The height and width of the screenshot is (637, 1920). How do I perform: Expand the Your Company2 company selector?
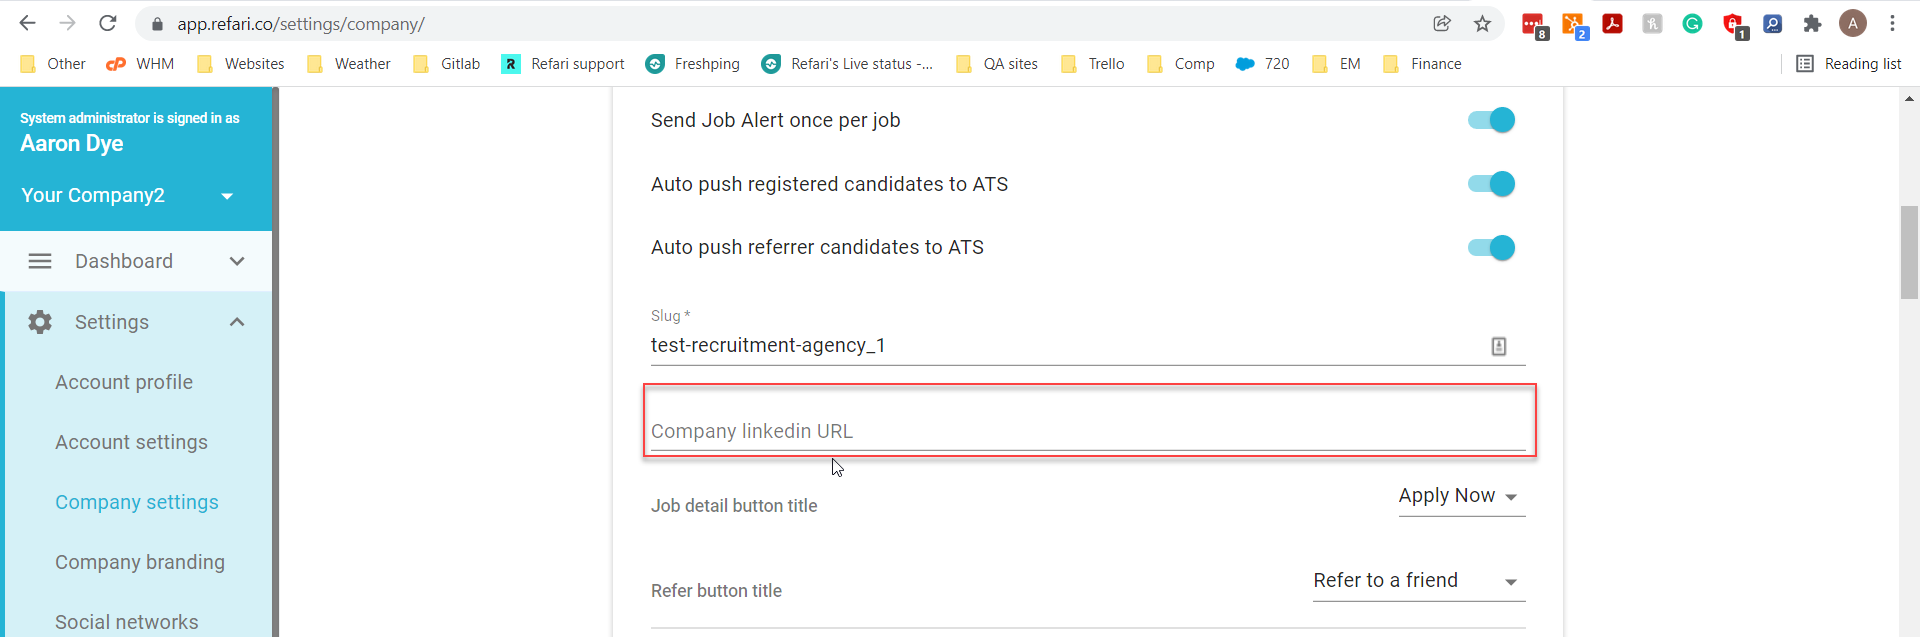click(127, 196)
